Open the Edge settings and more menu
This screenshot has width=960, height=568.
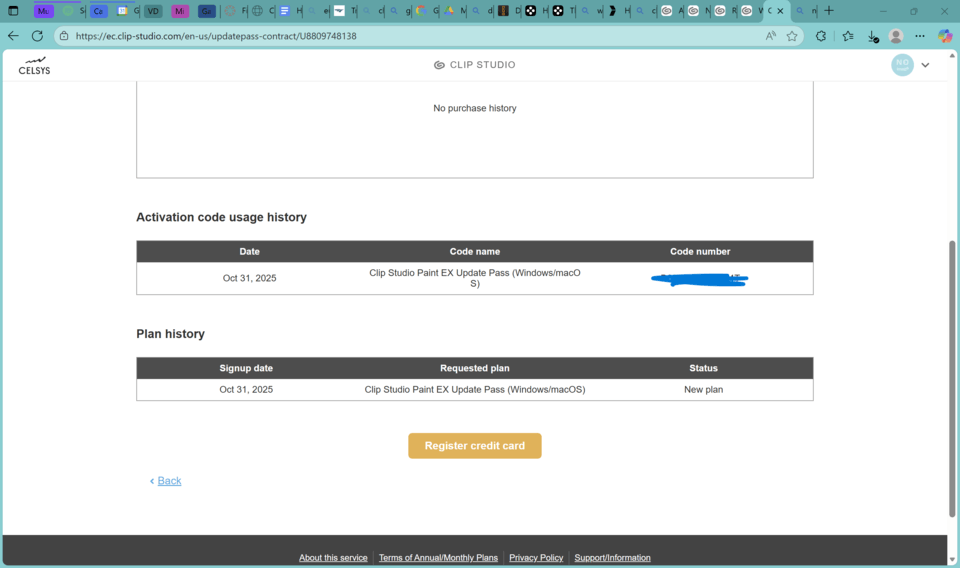tap(920, 36)
